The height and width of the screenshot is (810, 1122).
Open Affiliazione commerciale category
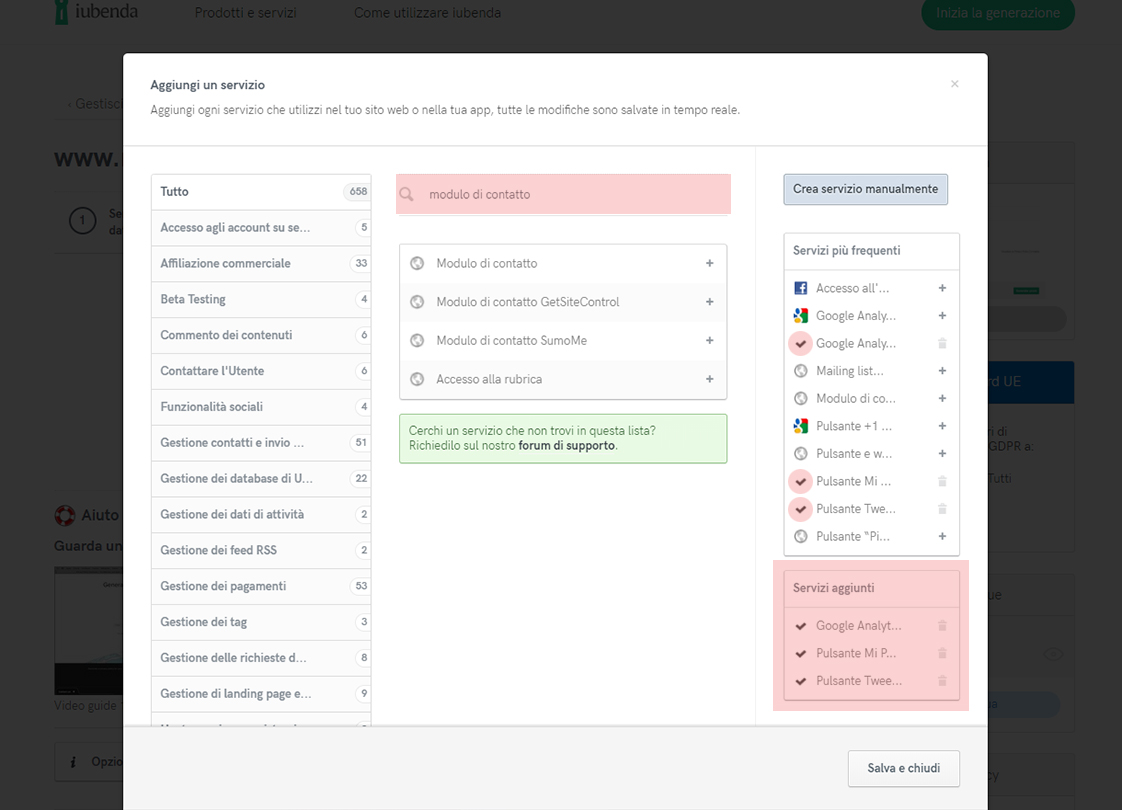(x=261, y=263)
